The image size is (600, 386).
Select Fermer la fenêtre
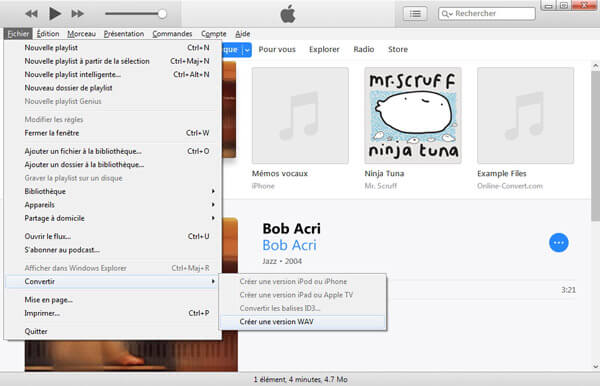112,133
